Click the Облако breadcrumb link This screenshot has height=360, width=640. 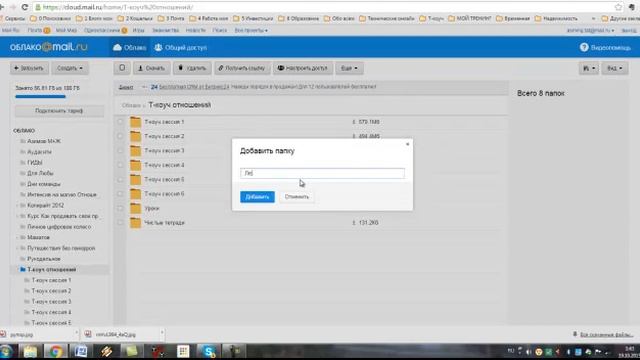[x=131, y=105]
